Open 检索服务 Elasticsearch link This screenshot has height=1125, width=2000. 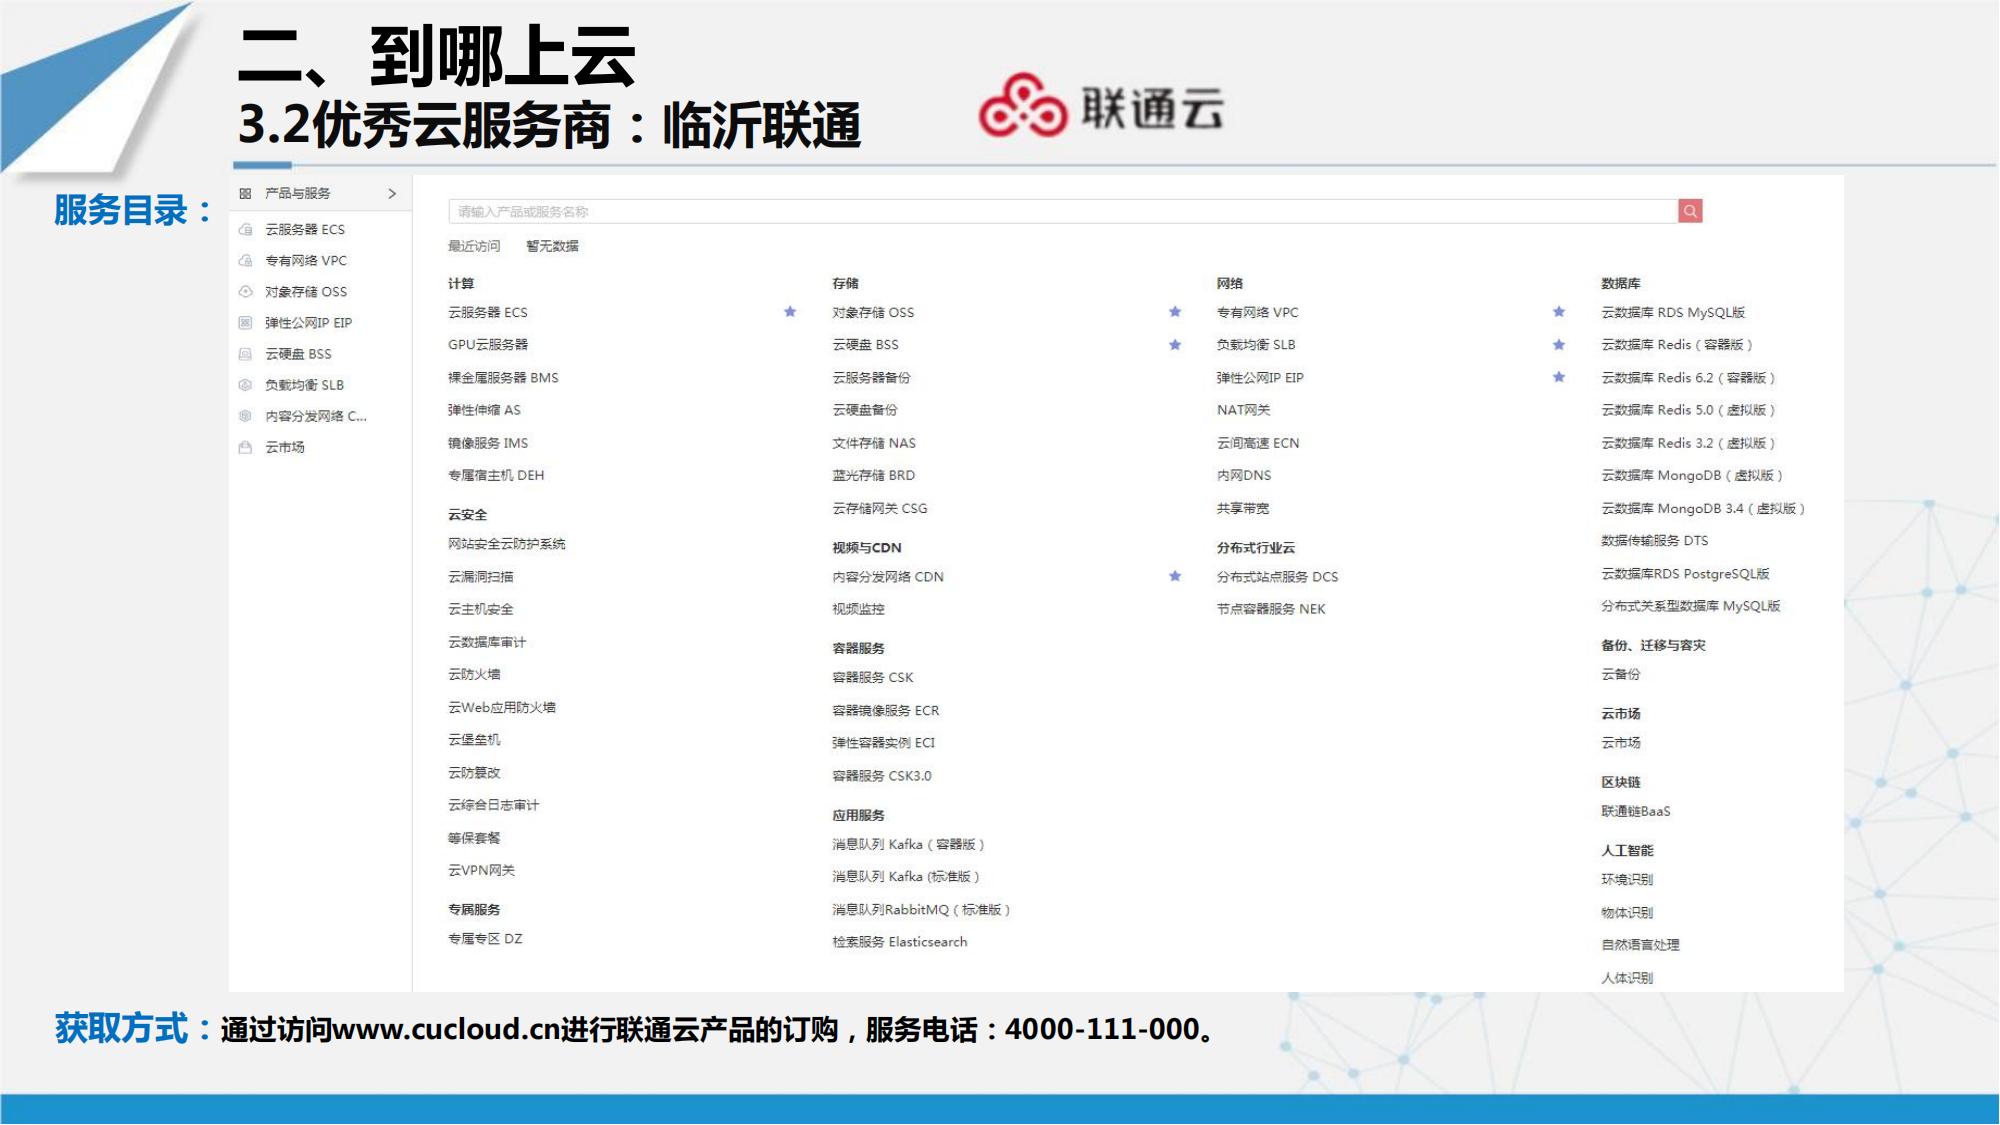point(900,942)
